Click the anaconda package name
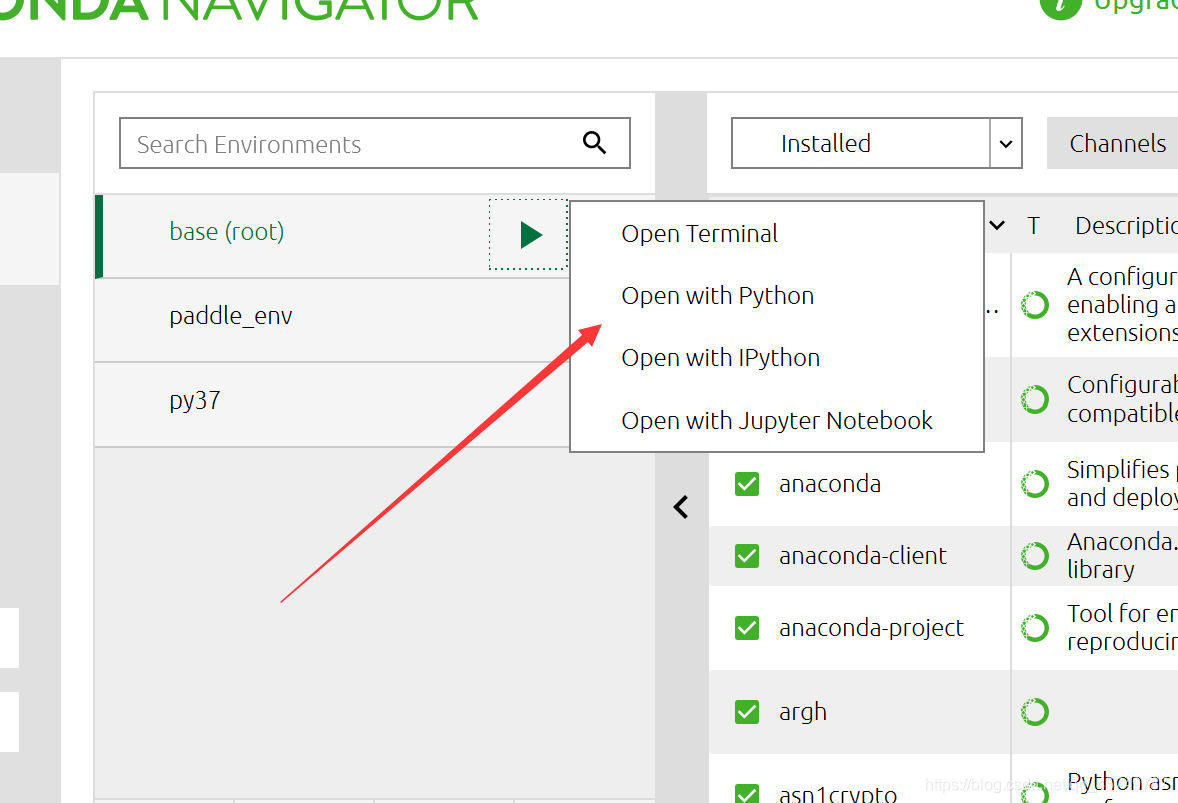This screenshot has height=803, width=1178. [830, 484]
